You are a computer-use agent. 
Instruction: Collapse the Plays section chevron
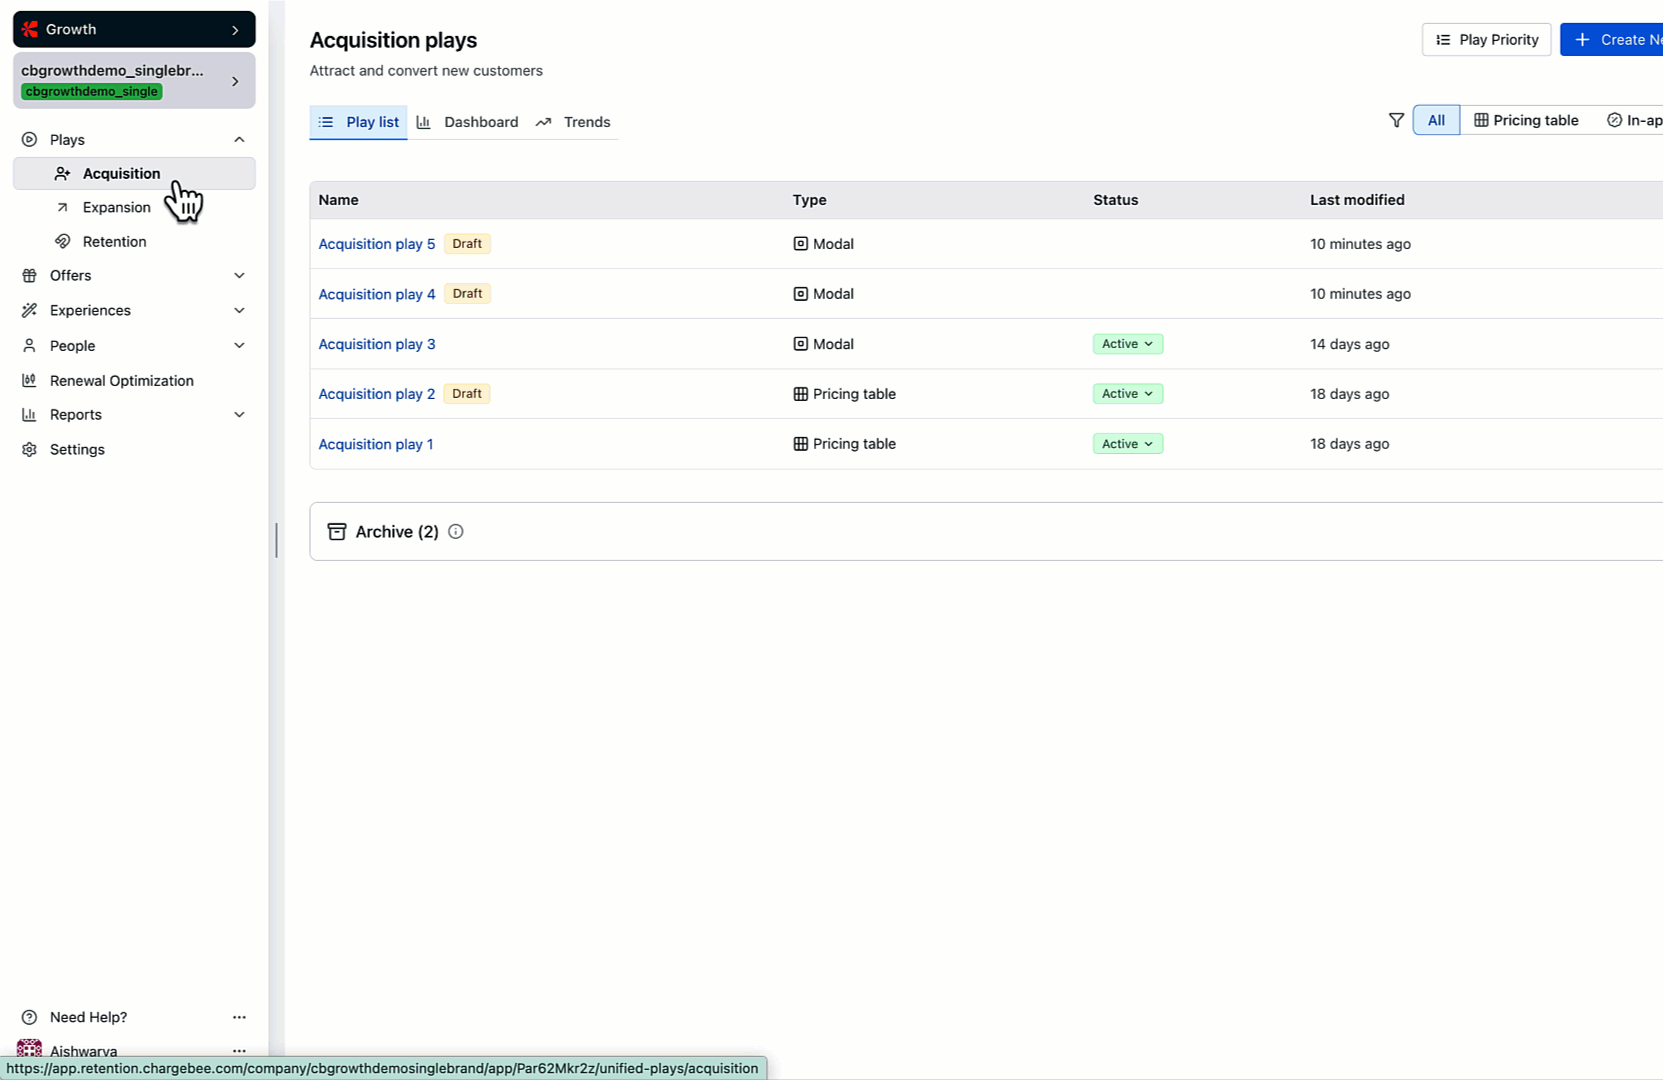point(239,140)
